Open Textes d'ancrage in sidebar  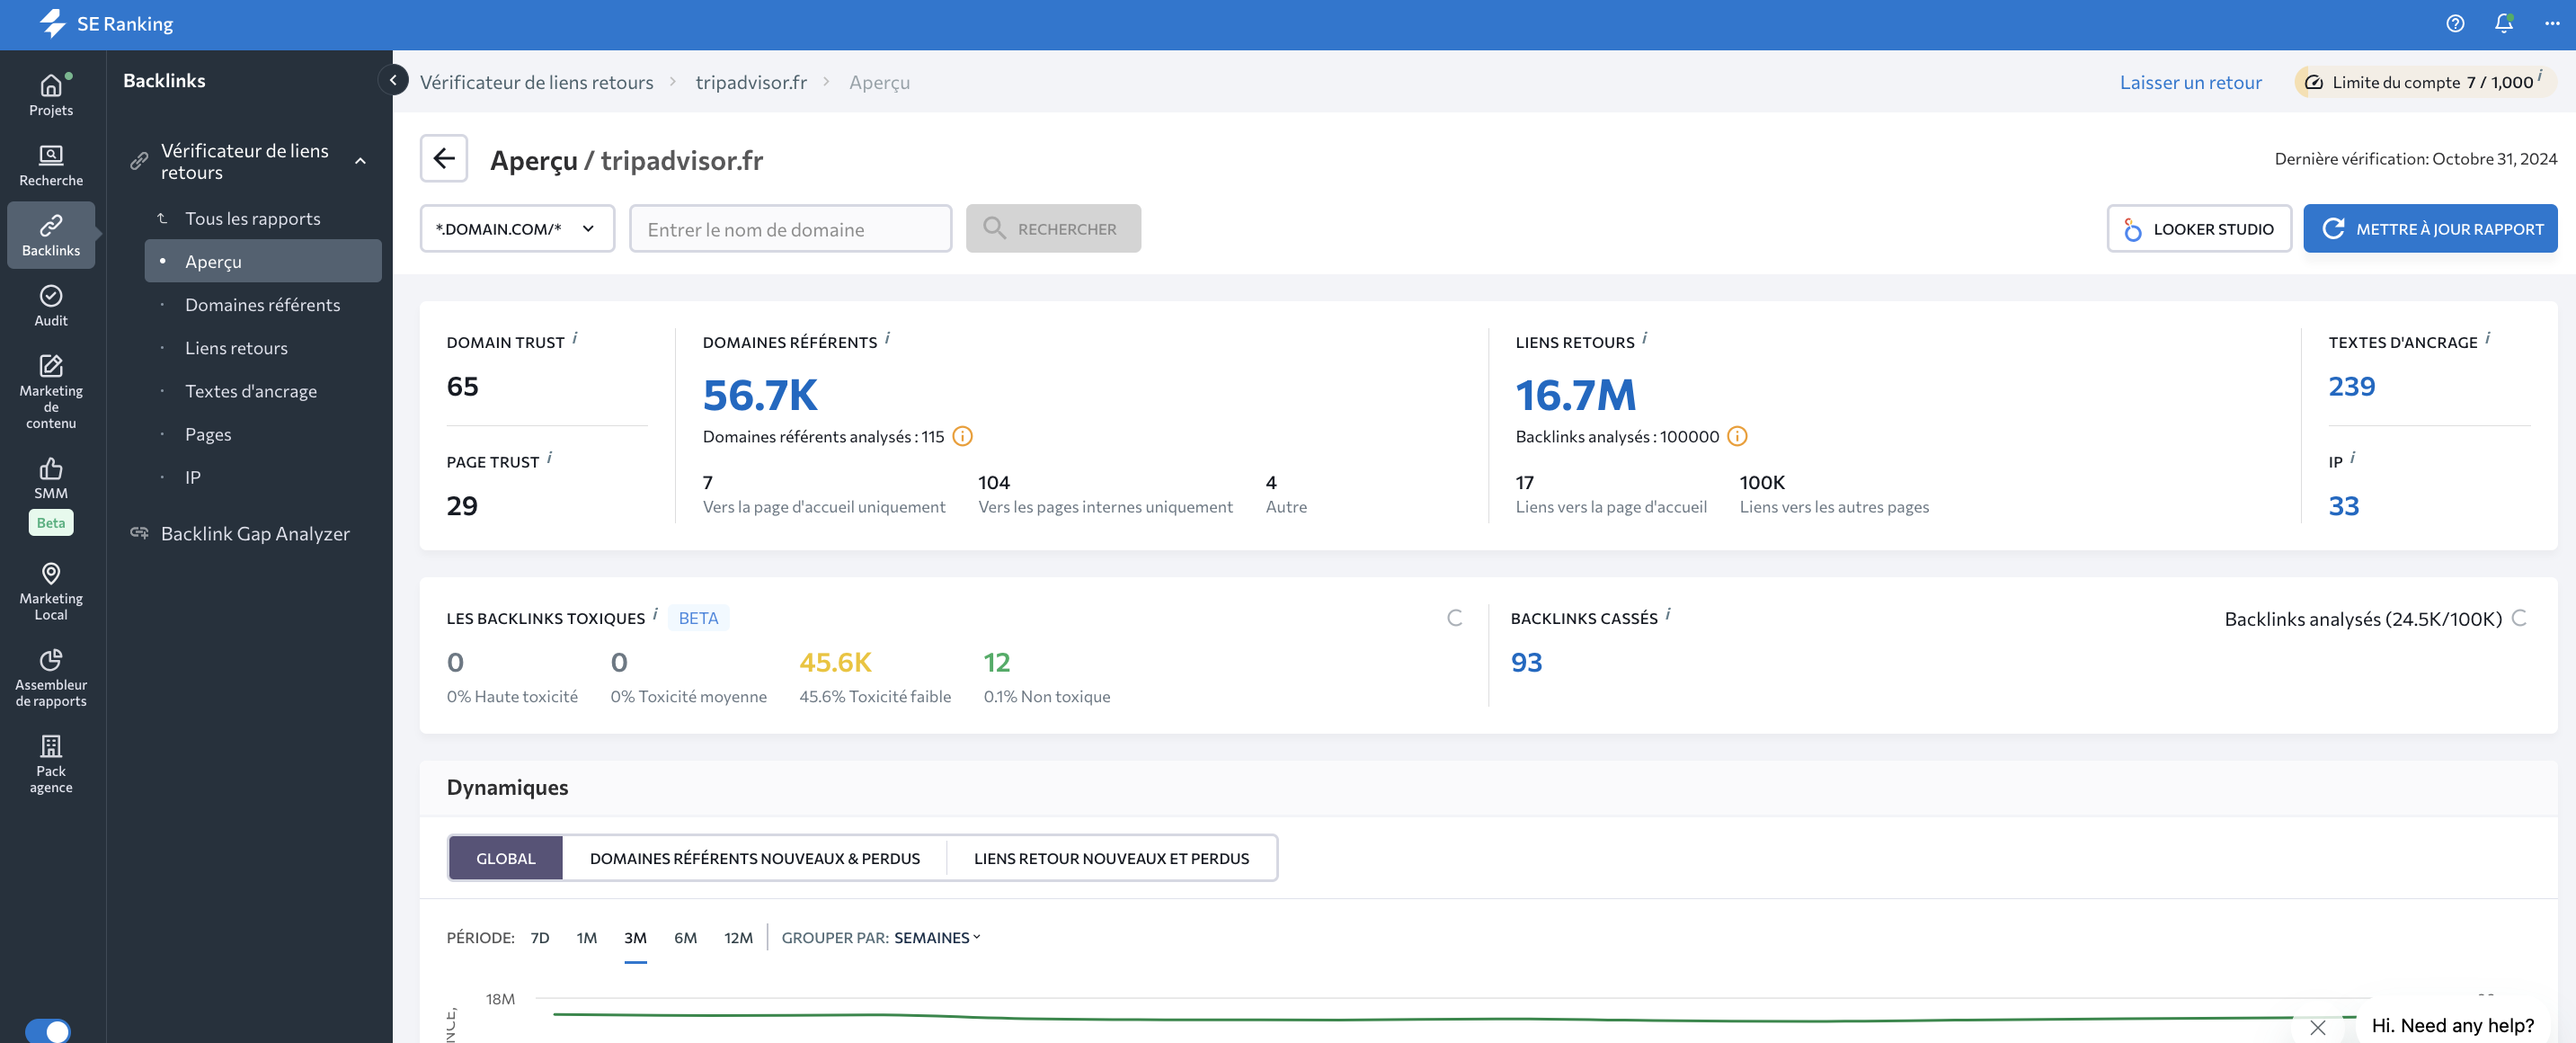tap(251, 391)
